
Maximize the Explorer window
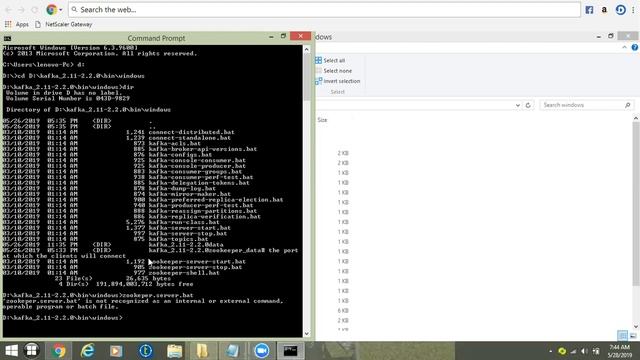pos(611,36)
